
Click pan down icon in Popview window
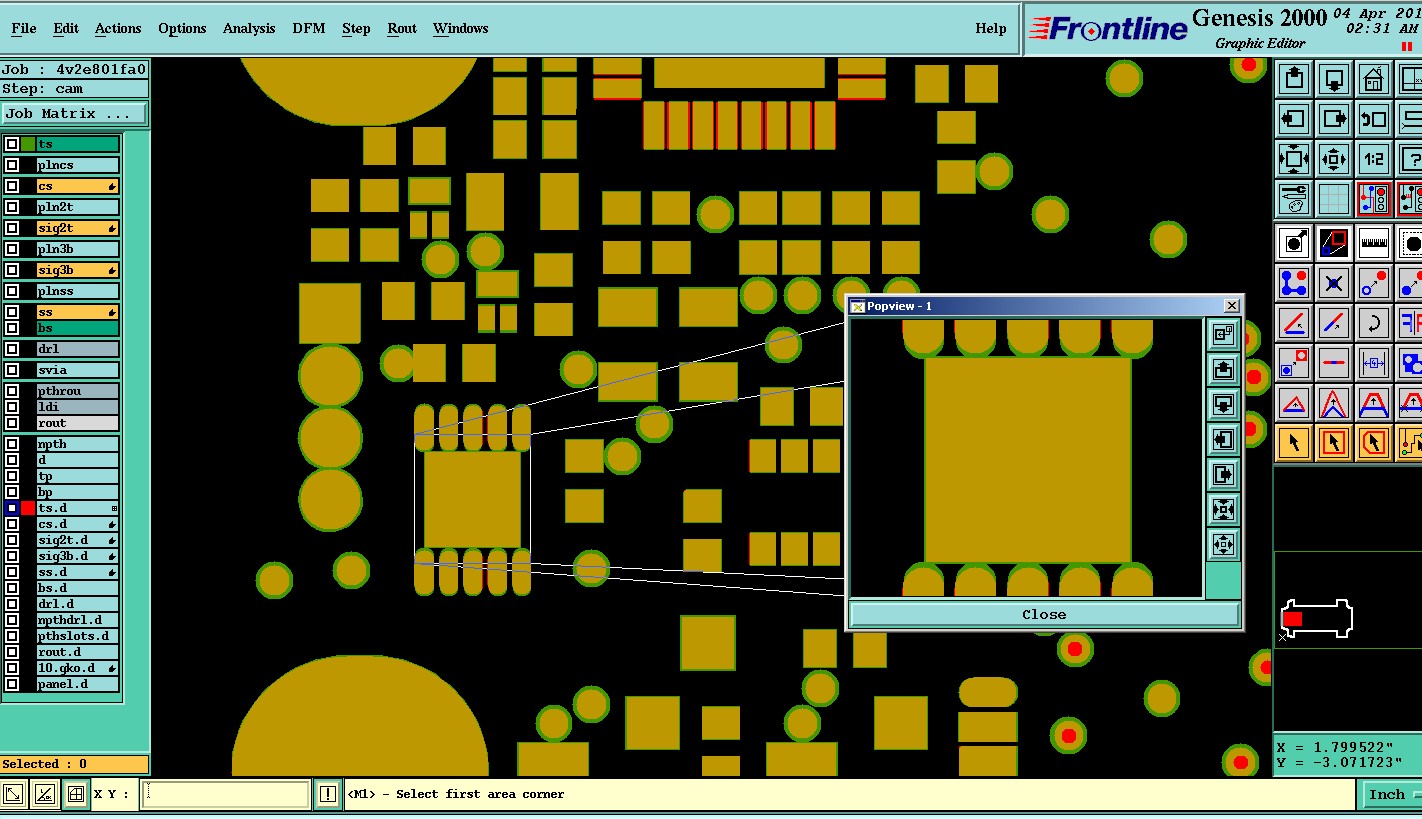coord(1223,404)
